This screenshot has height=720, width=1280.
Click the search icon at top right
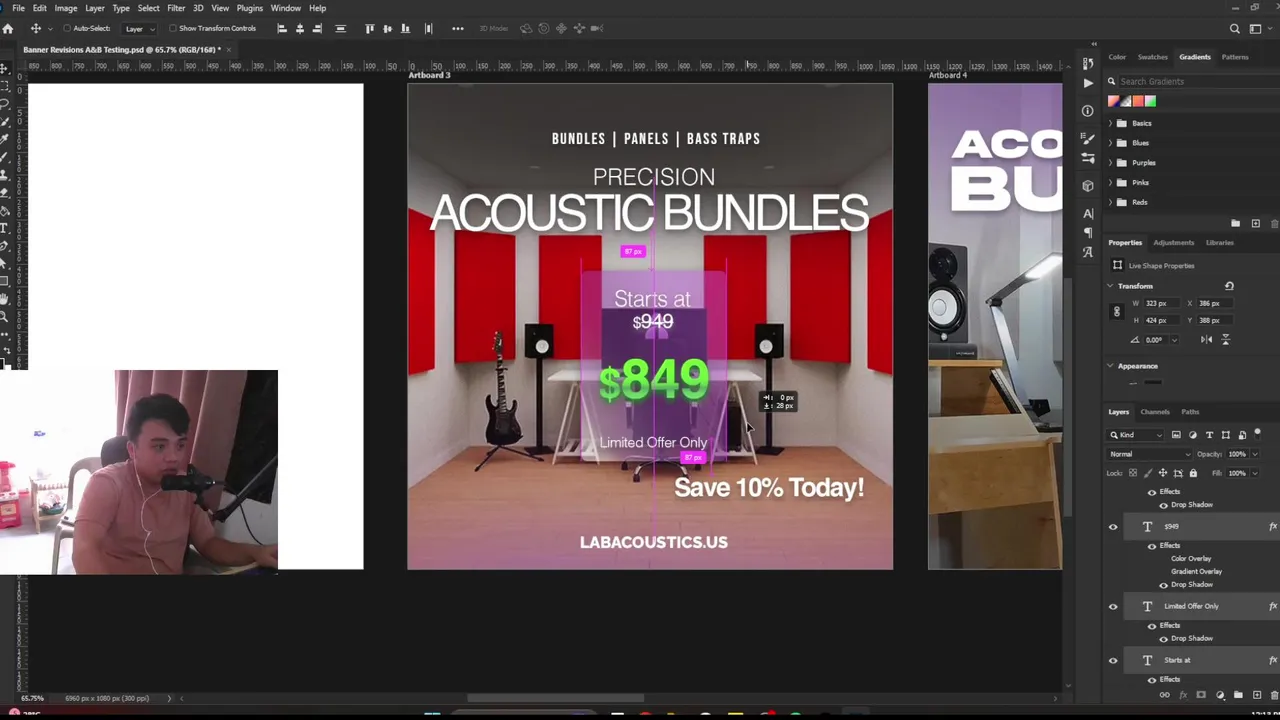[x=1235, y=28]
